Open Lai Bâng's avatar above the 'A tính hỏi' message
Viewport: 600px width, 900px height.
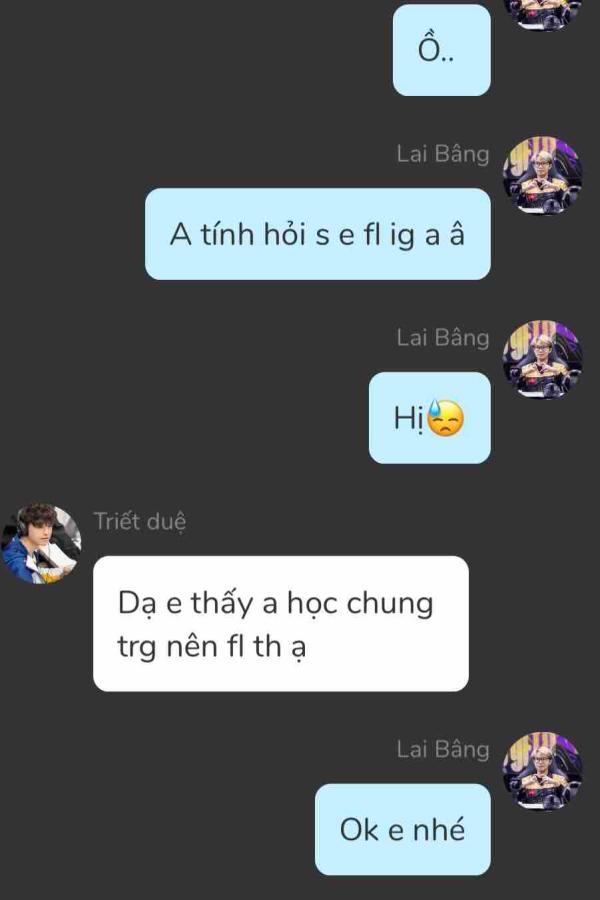coord(543,176)
